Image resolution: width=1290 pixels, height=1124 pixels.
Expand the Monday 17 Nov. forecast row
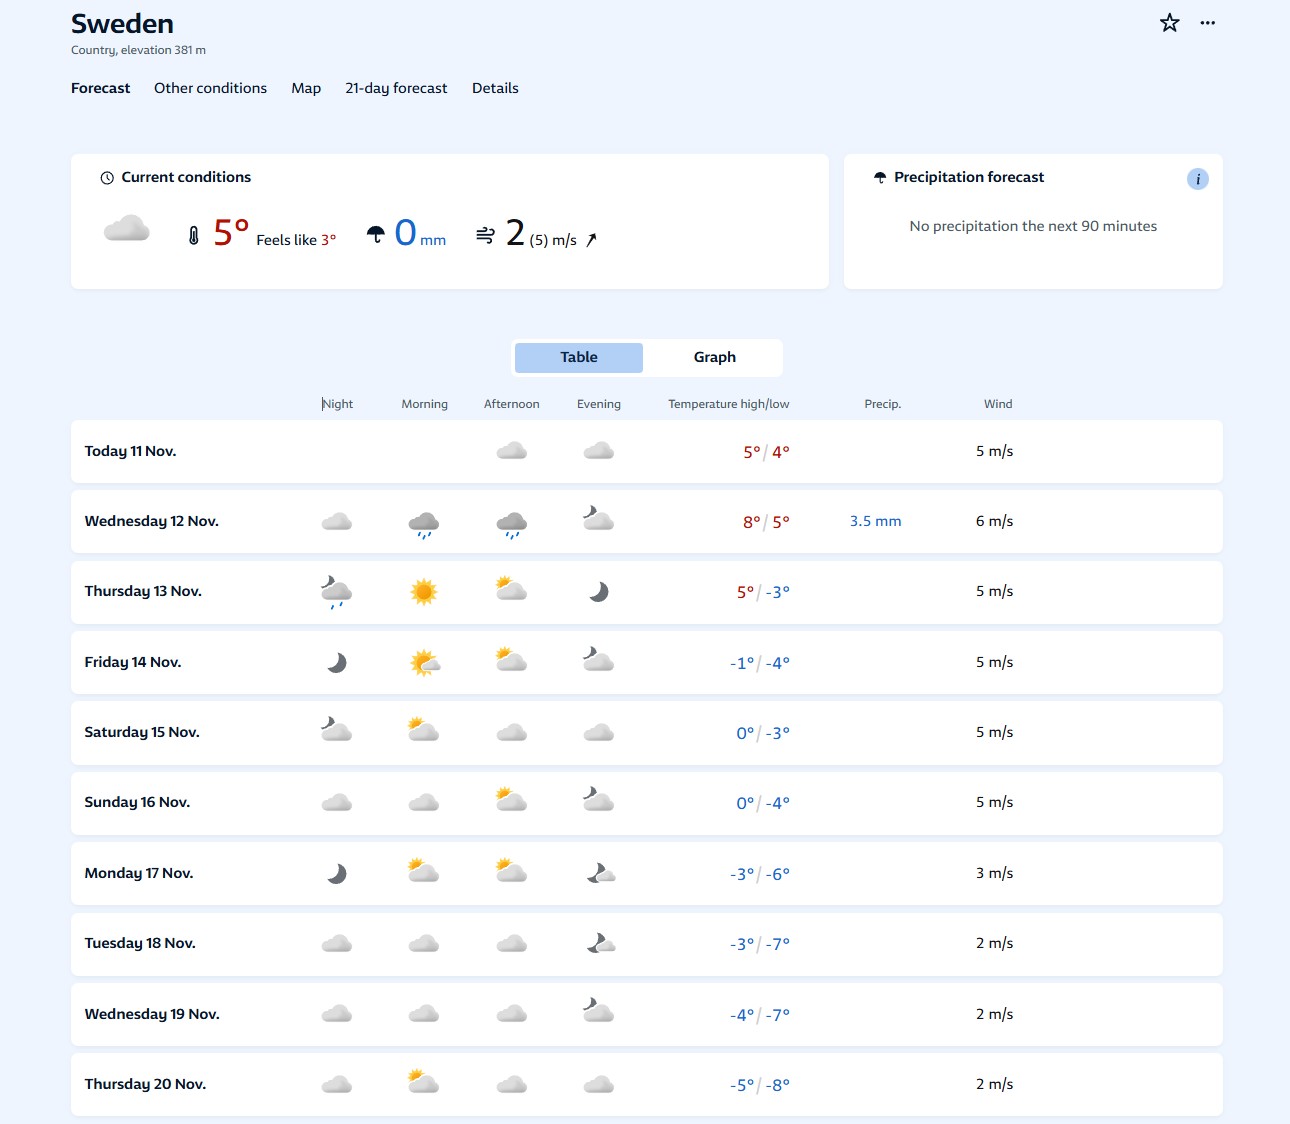(x=647, y=874)
